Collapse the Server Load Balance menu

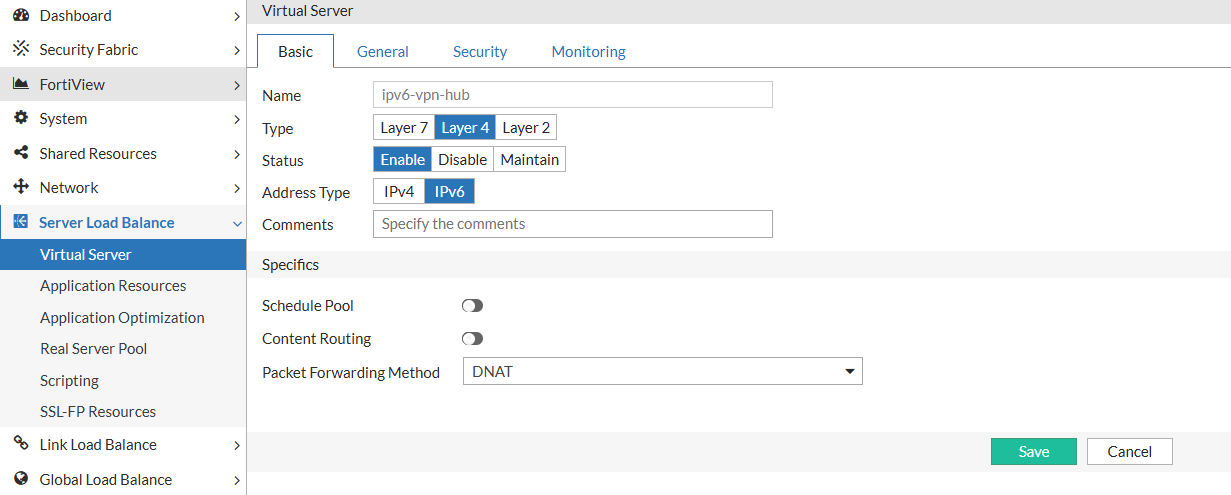point(236,223)
